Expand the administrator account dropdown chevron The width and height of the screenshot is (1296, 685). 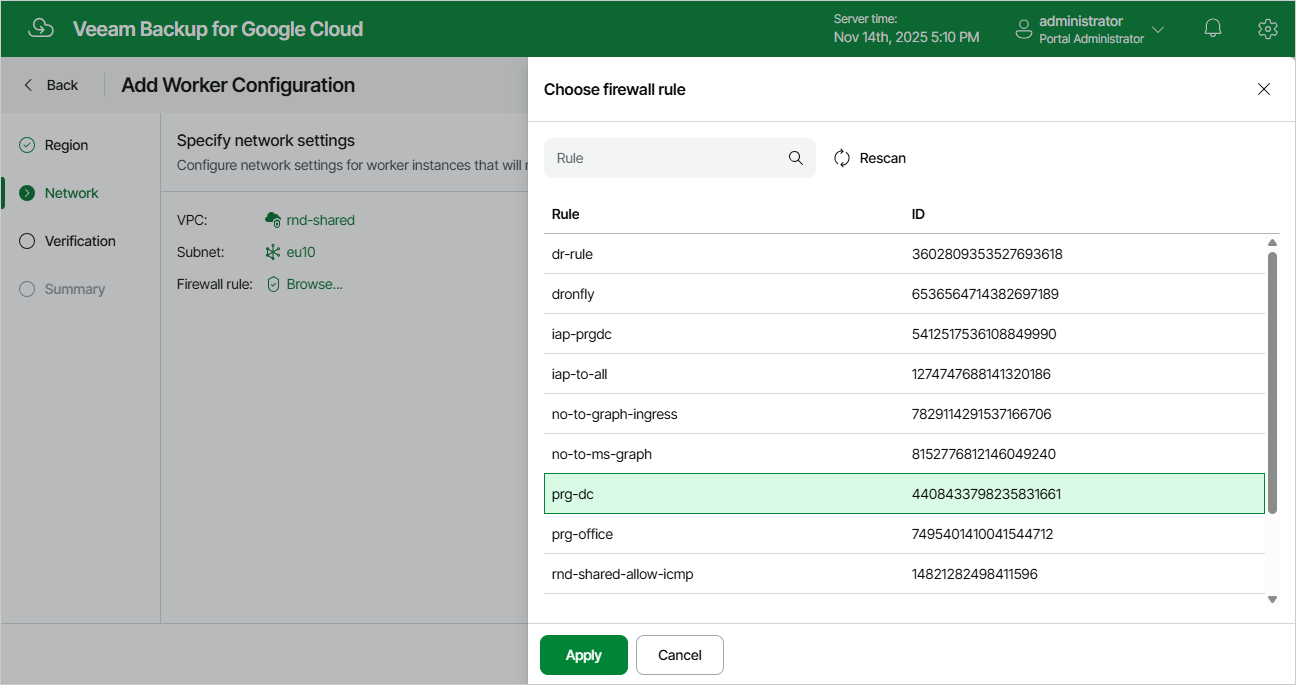coord(1158,29)
